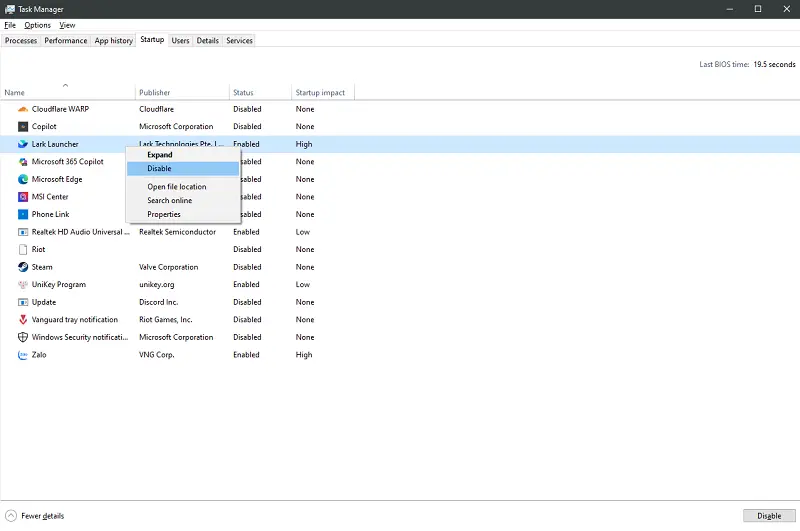Click the Riot file icon
This screenshot has height=531, width=800.
click(x=23, y=249)
